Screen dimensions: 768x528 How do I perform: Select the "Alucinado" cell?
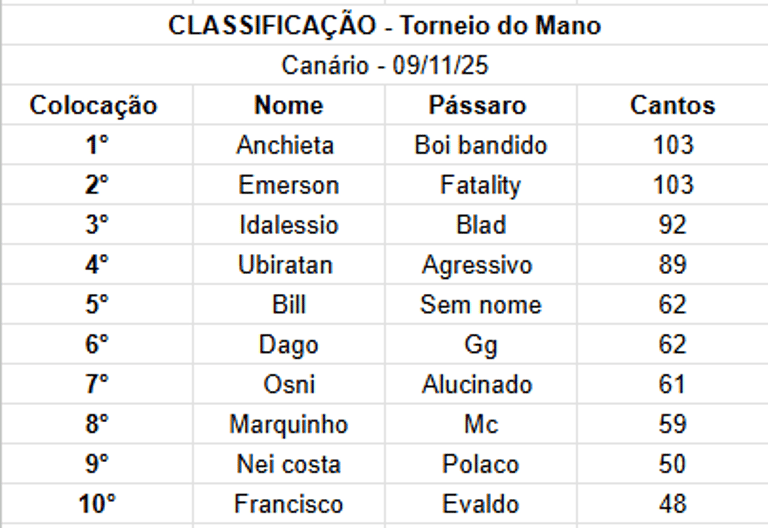(477, 385)
